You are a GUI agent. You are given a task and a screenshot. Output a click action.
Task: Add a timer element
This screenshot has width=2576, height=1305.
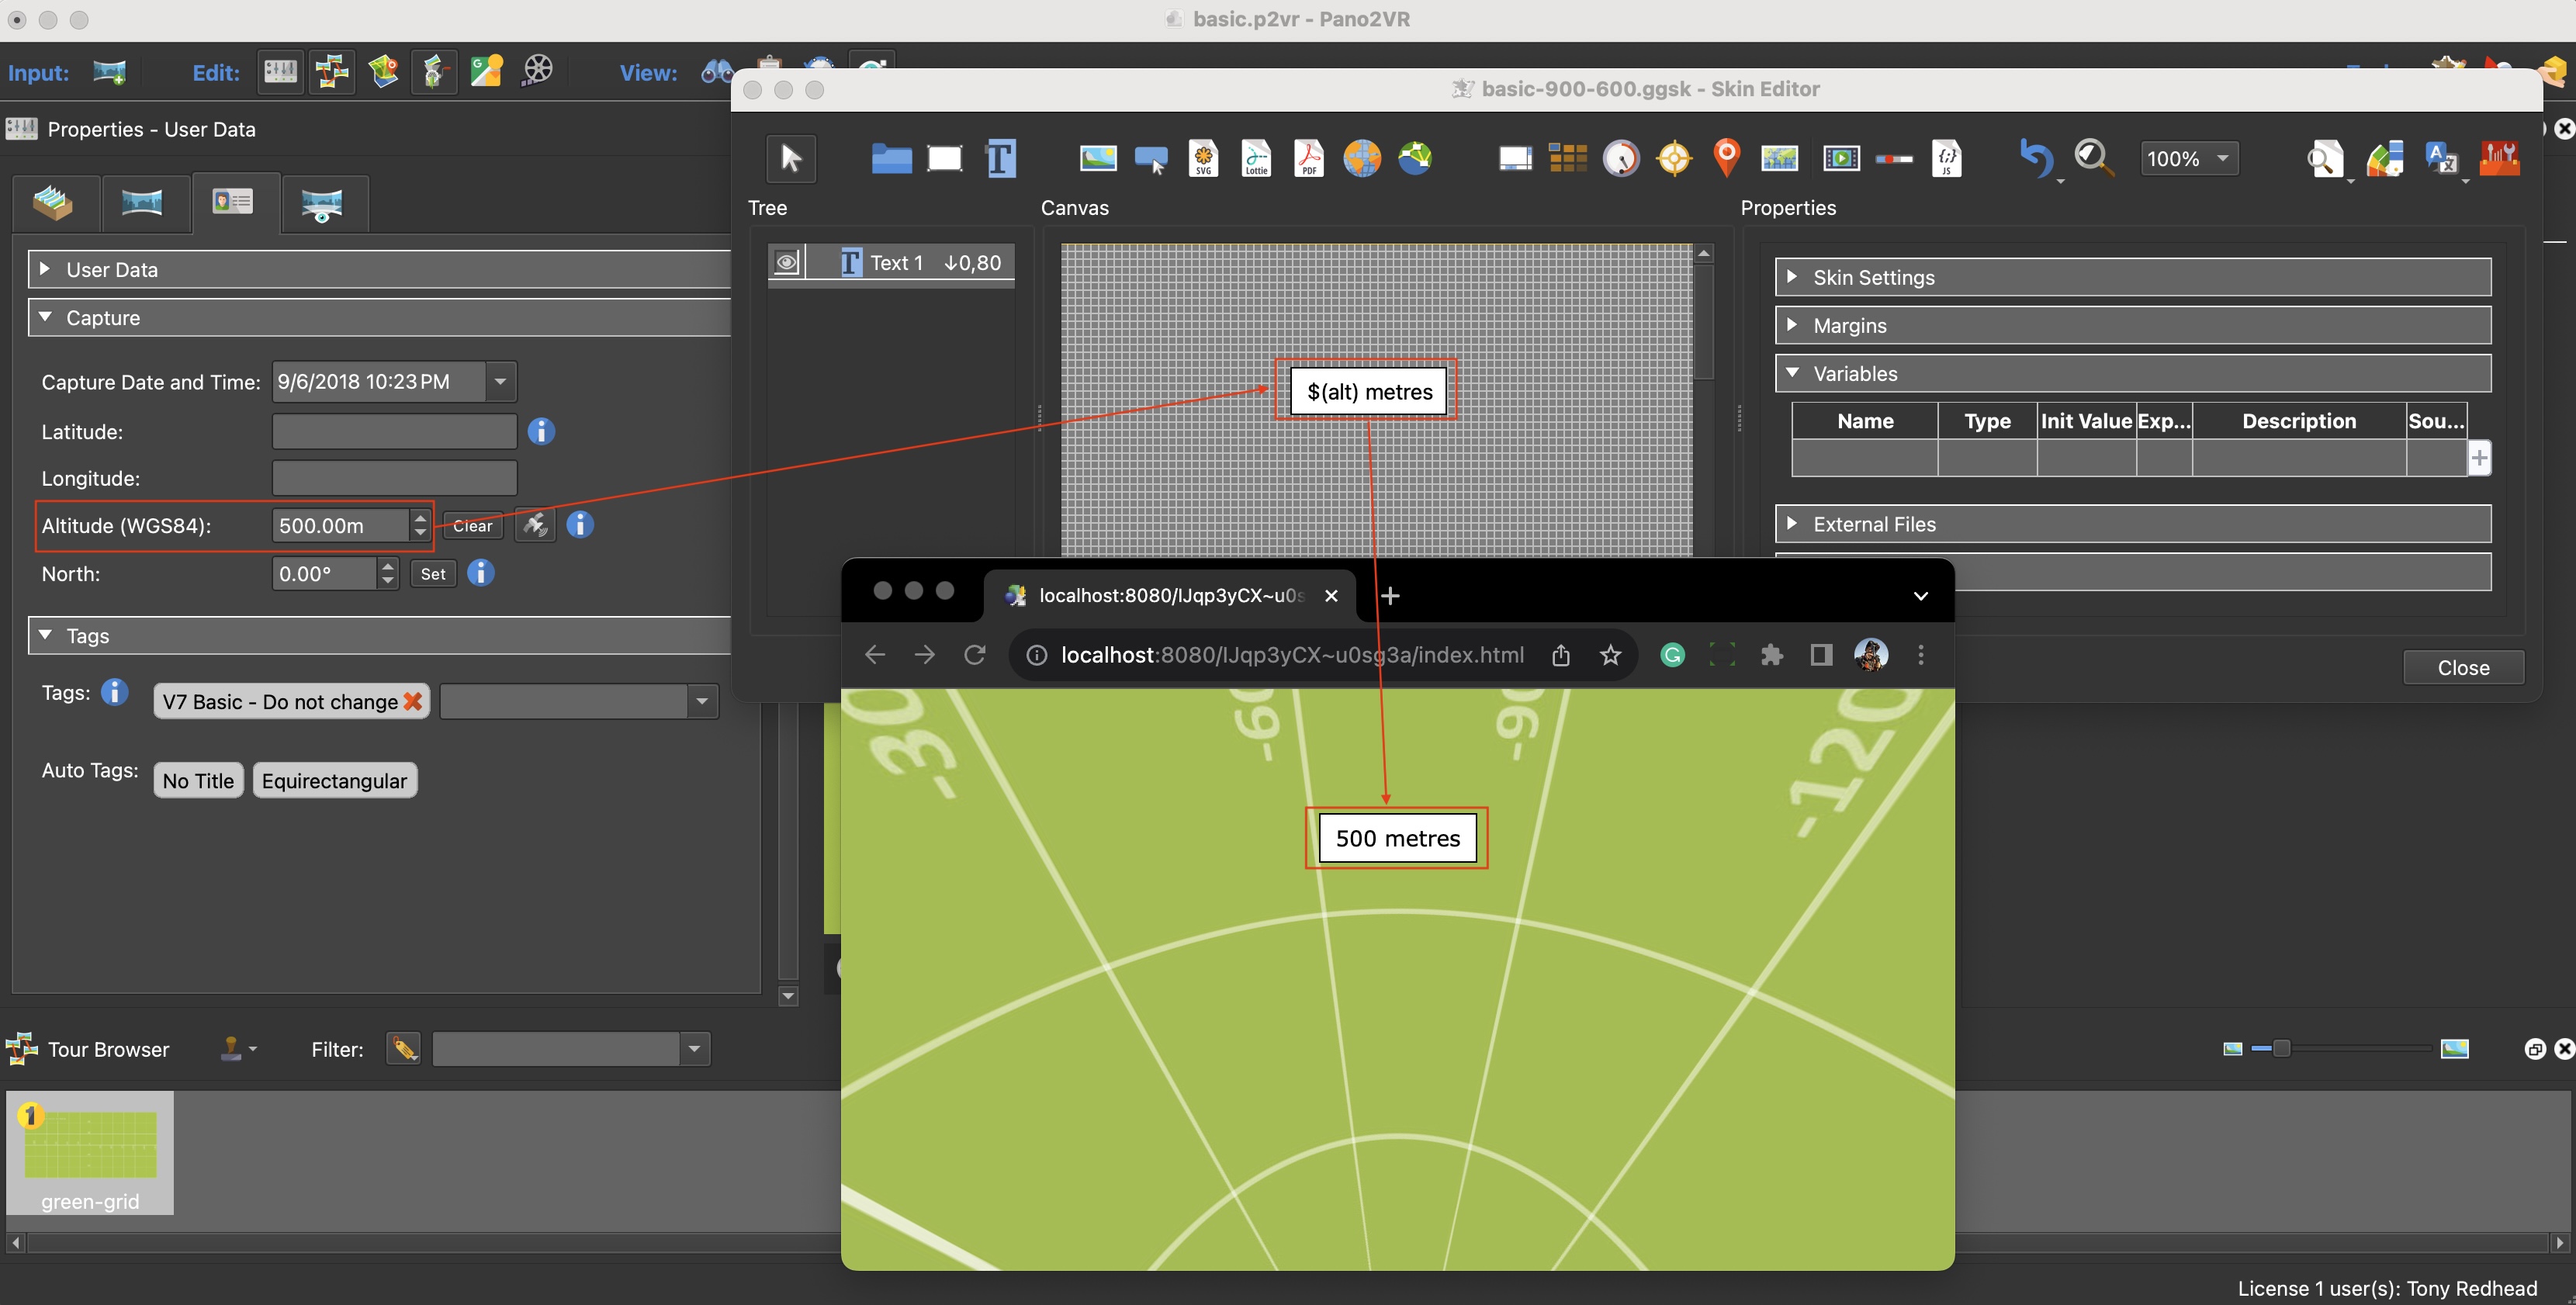(x=1621, y=158)
